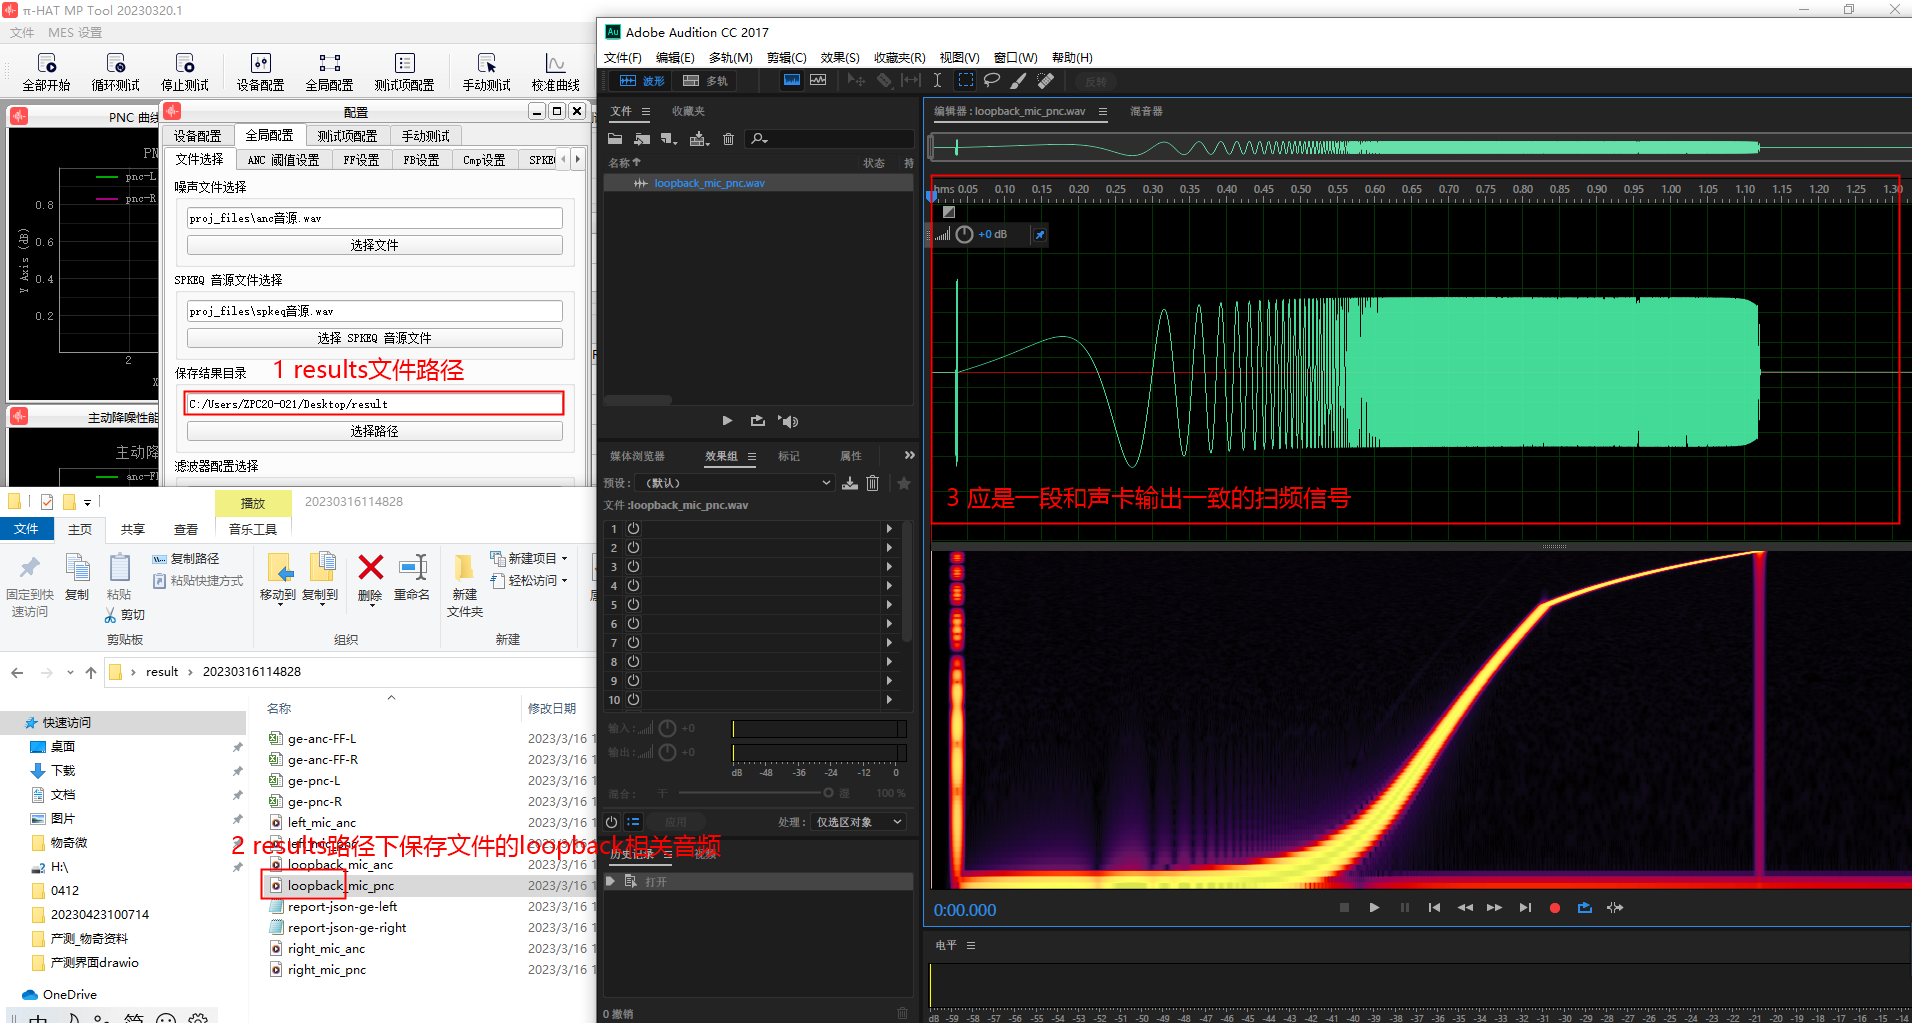
Task: Click Stop Test in π-HAT toolbar
Action: pyautogui.click(x=185, y=72)
